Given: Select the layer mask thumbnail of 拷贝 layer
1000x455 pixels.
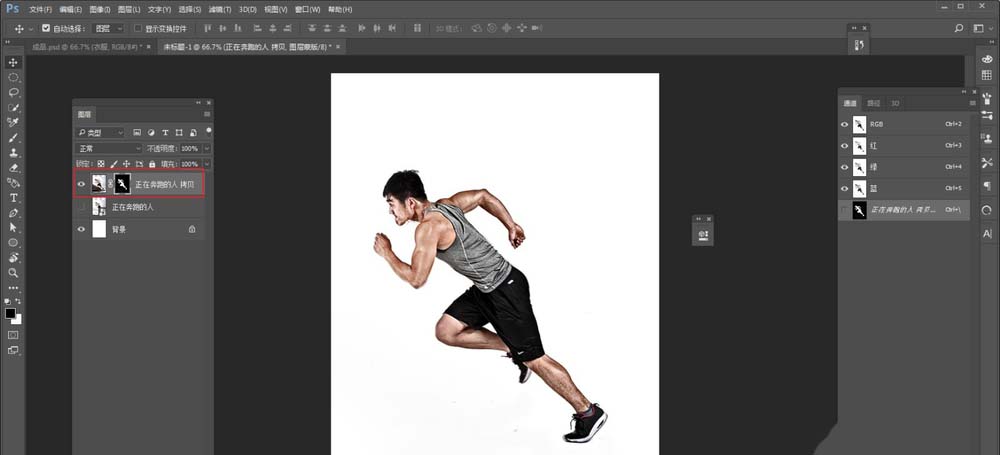Looking at the screenshot, I should [122, 185].
